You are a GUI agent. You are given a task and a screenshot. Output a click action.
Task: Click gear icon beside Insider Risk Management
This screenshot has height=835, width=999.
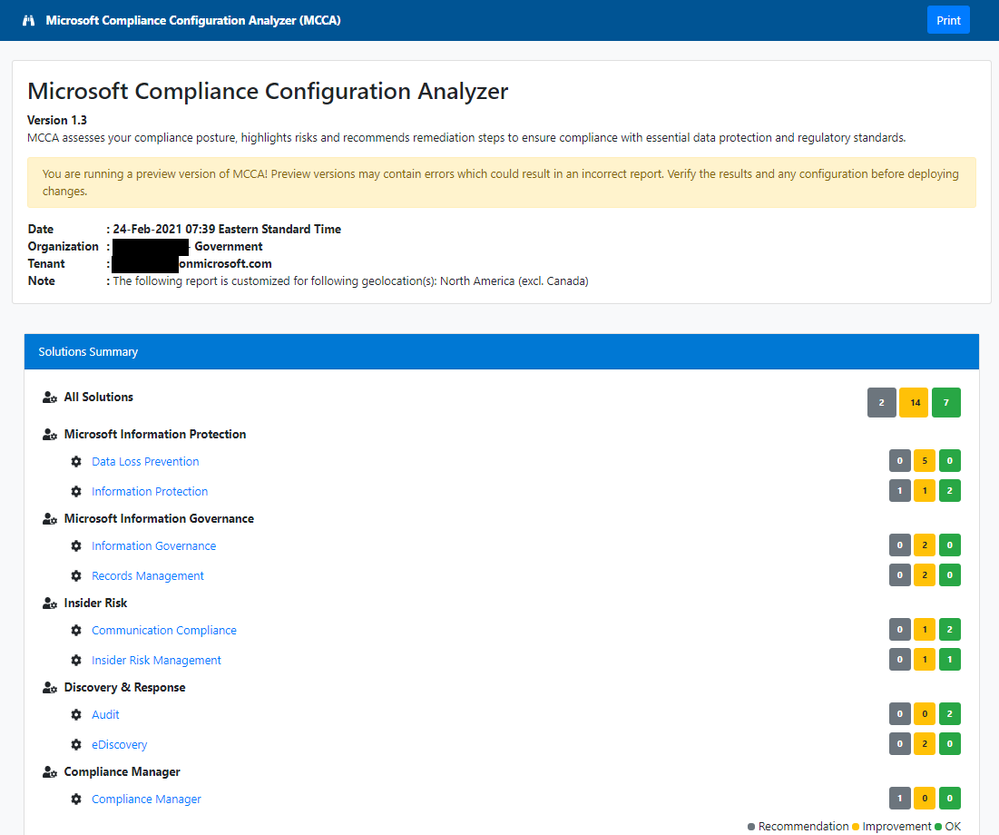pos(76,660)
